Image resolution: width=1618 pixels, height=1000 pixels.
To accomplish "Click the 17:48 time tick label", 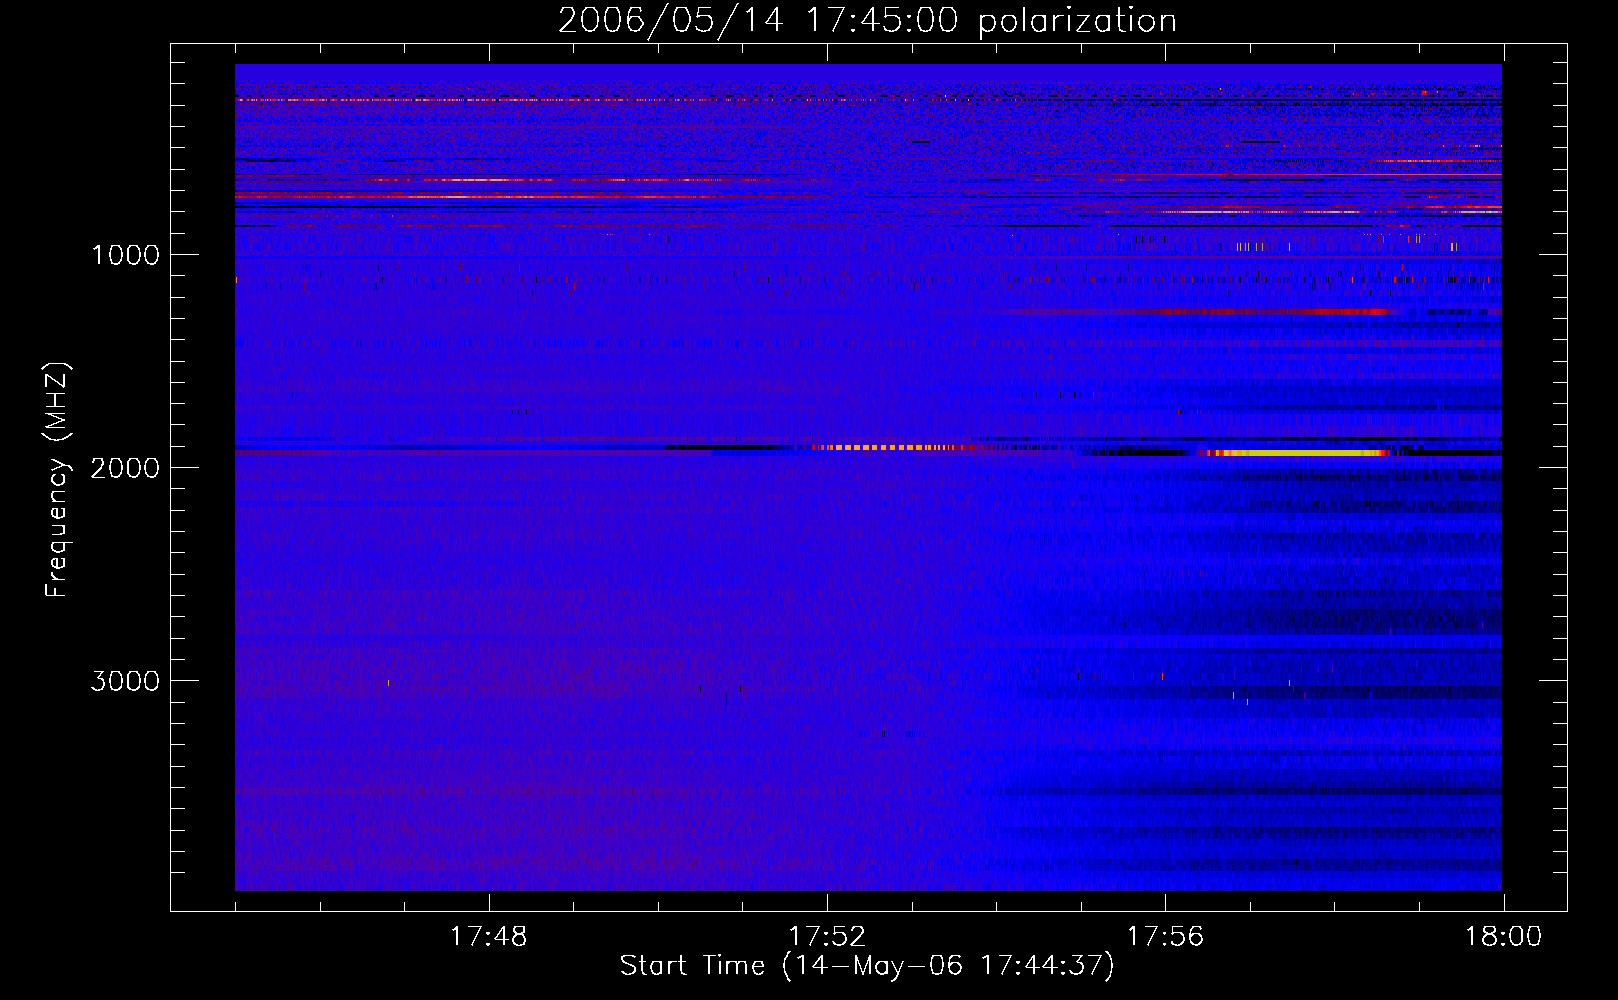I will pos(488,937).
